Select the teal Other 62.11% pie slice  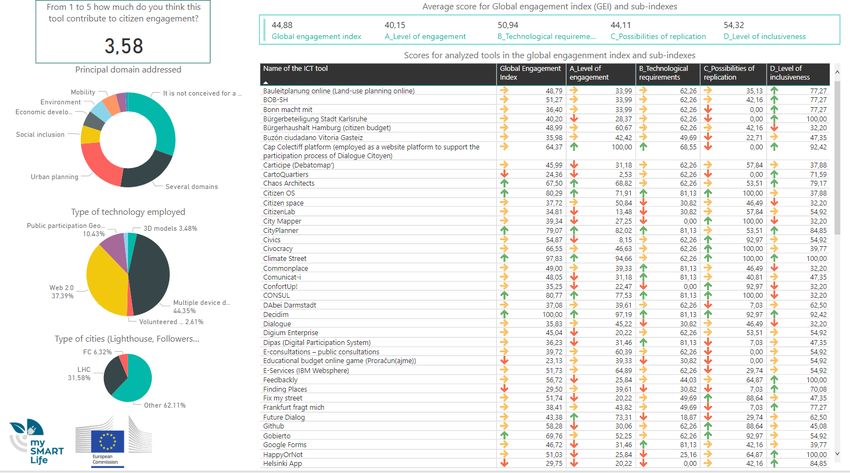pos(136,382)
